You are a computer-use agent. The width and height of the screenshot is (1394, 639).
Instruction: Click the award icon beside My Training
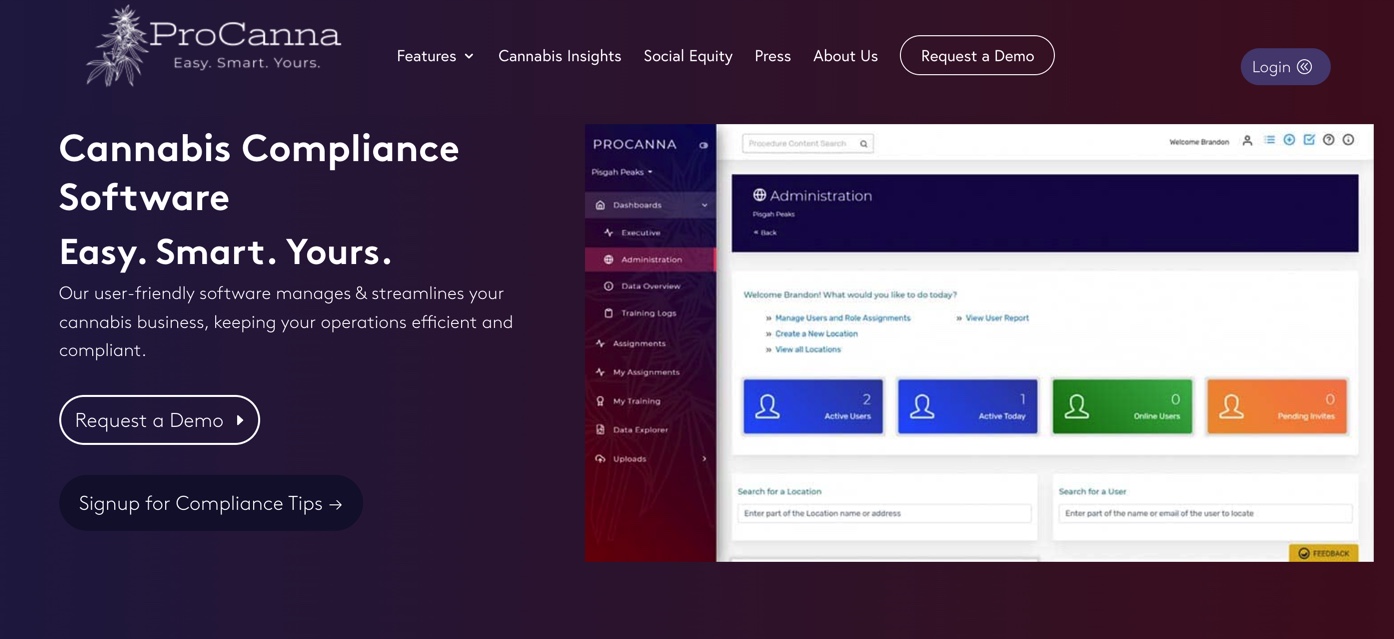tap(600, 401)
